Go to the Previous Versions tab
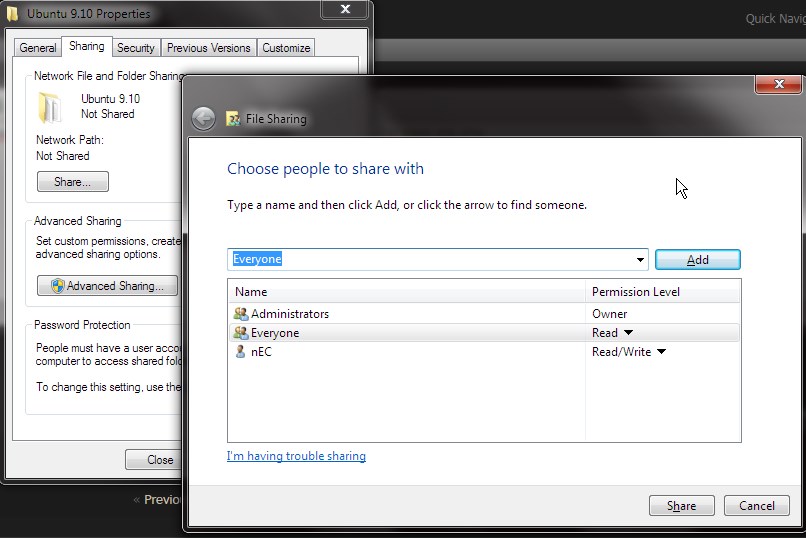The image size is (806, 538). (x=208, y=48)
